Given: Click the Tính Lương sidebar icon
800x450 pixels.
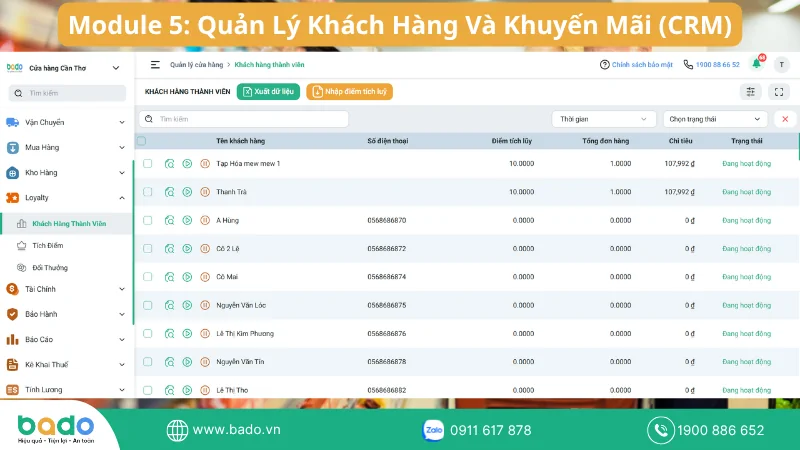Looking at the screenshot, I should [x=12, y=390].
